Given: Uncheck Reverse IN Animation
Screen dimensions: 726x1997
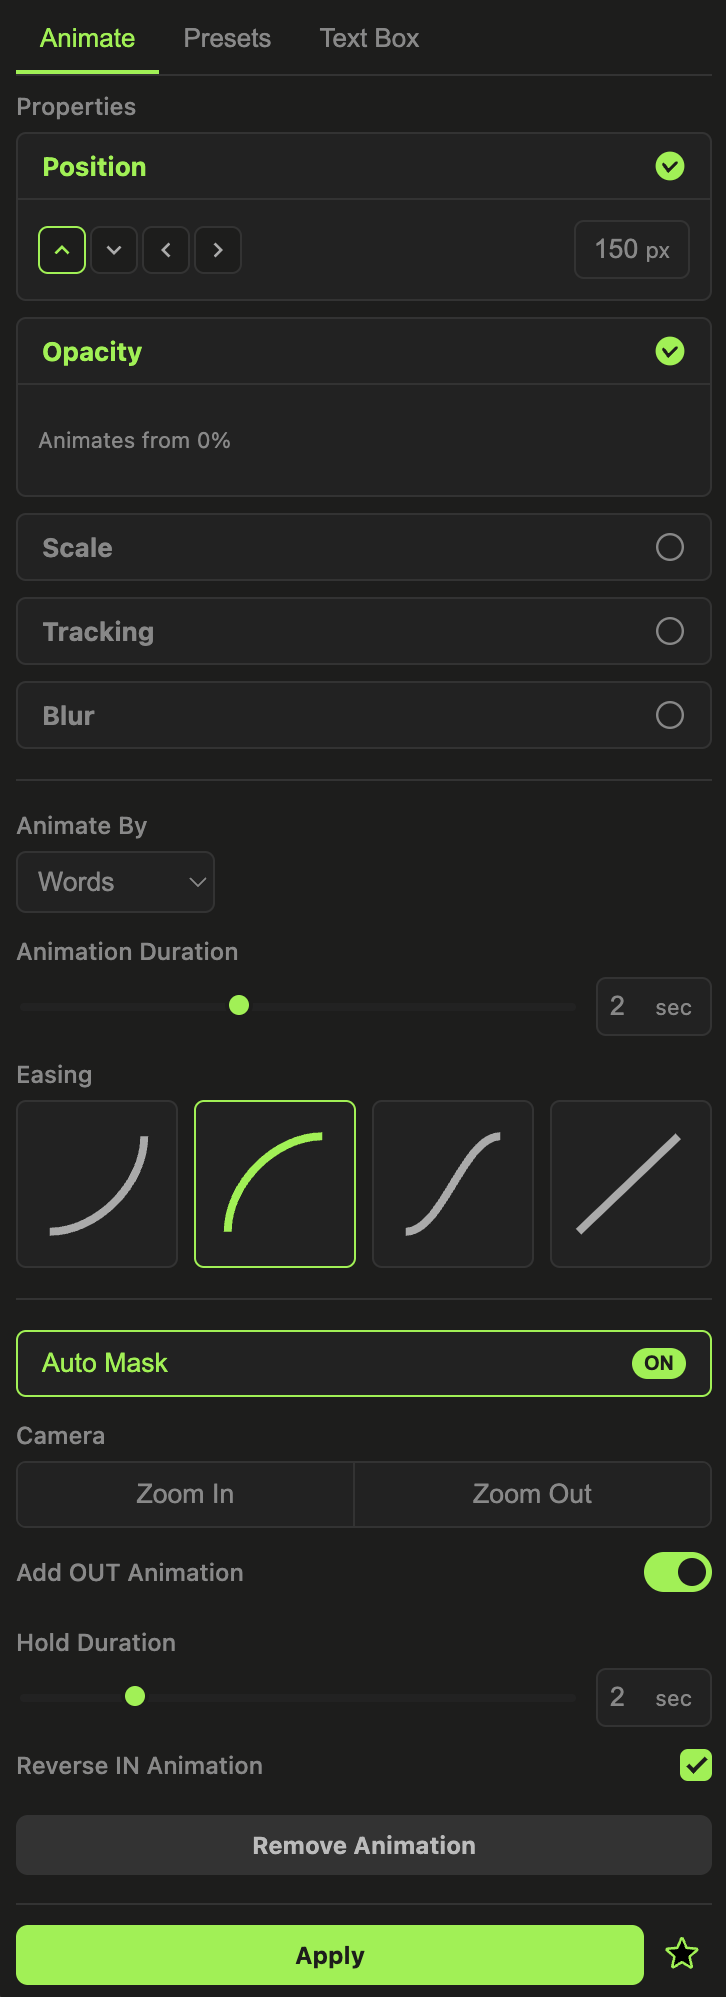Looking at the screenshot, I should click(695, 1765).
